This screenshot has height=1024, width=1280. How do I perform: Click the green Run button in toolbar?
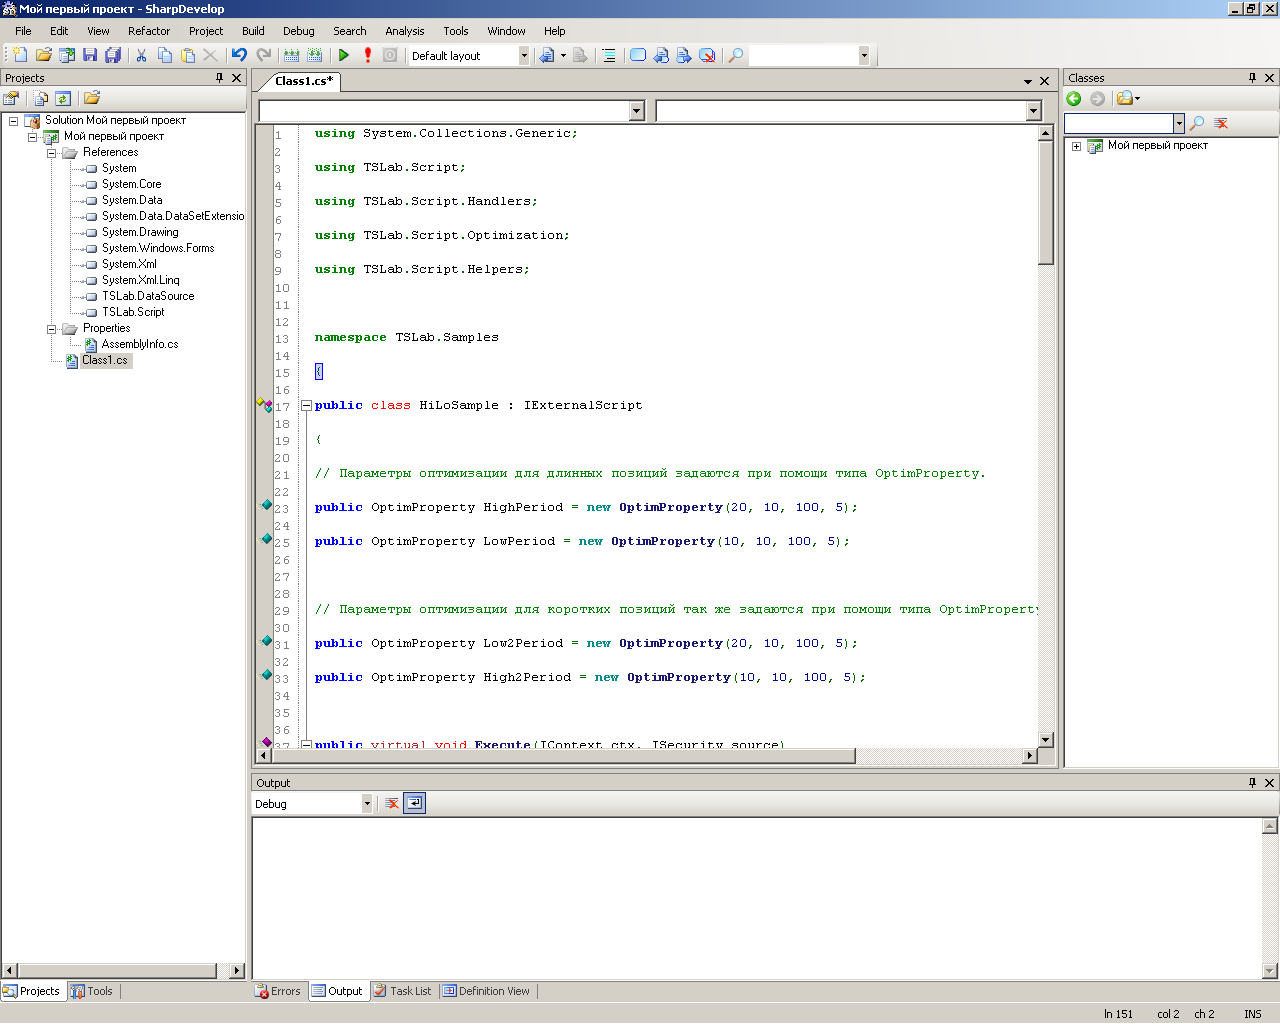pyautogui.click(x=344, y=56)
